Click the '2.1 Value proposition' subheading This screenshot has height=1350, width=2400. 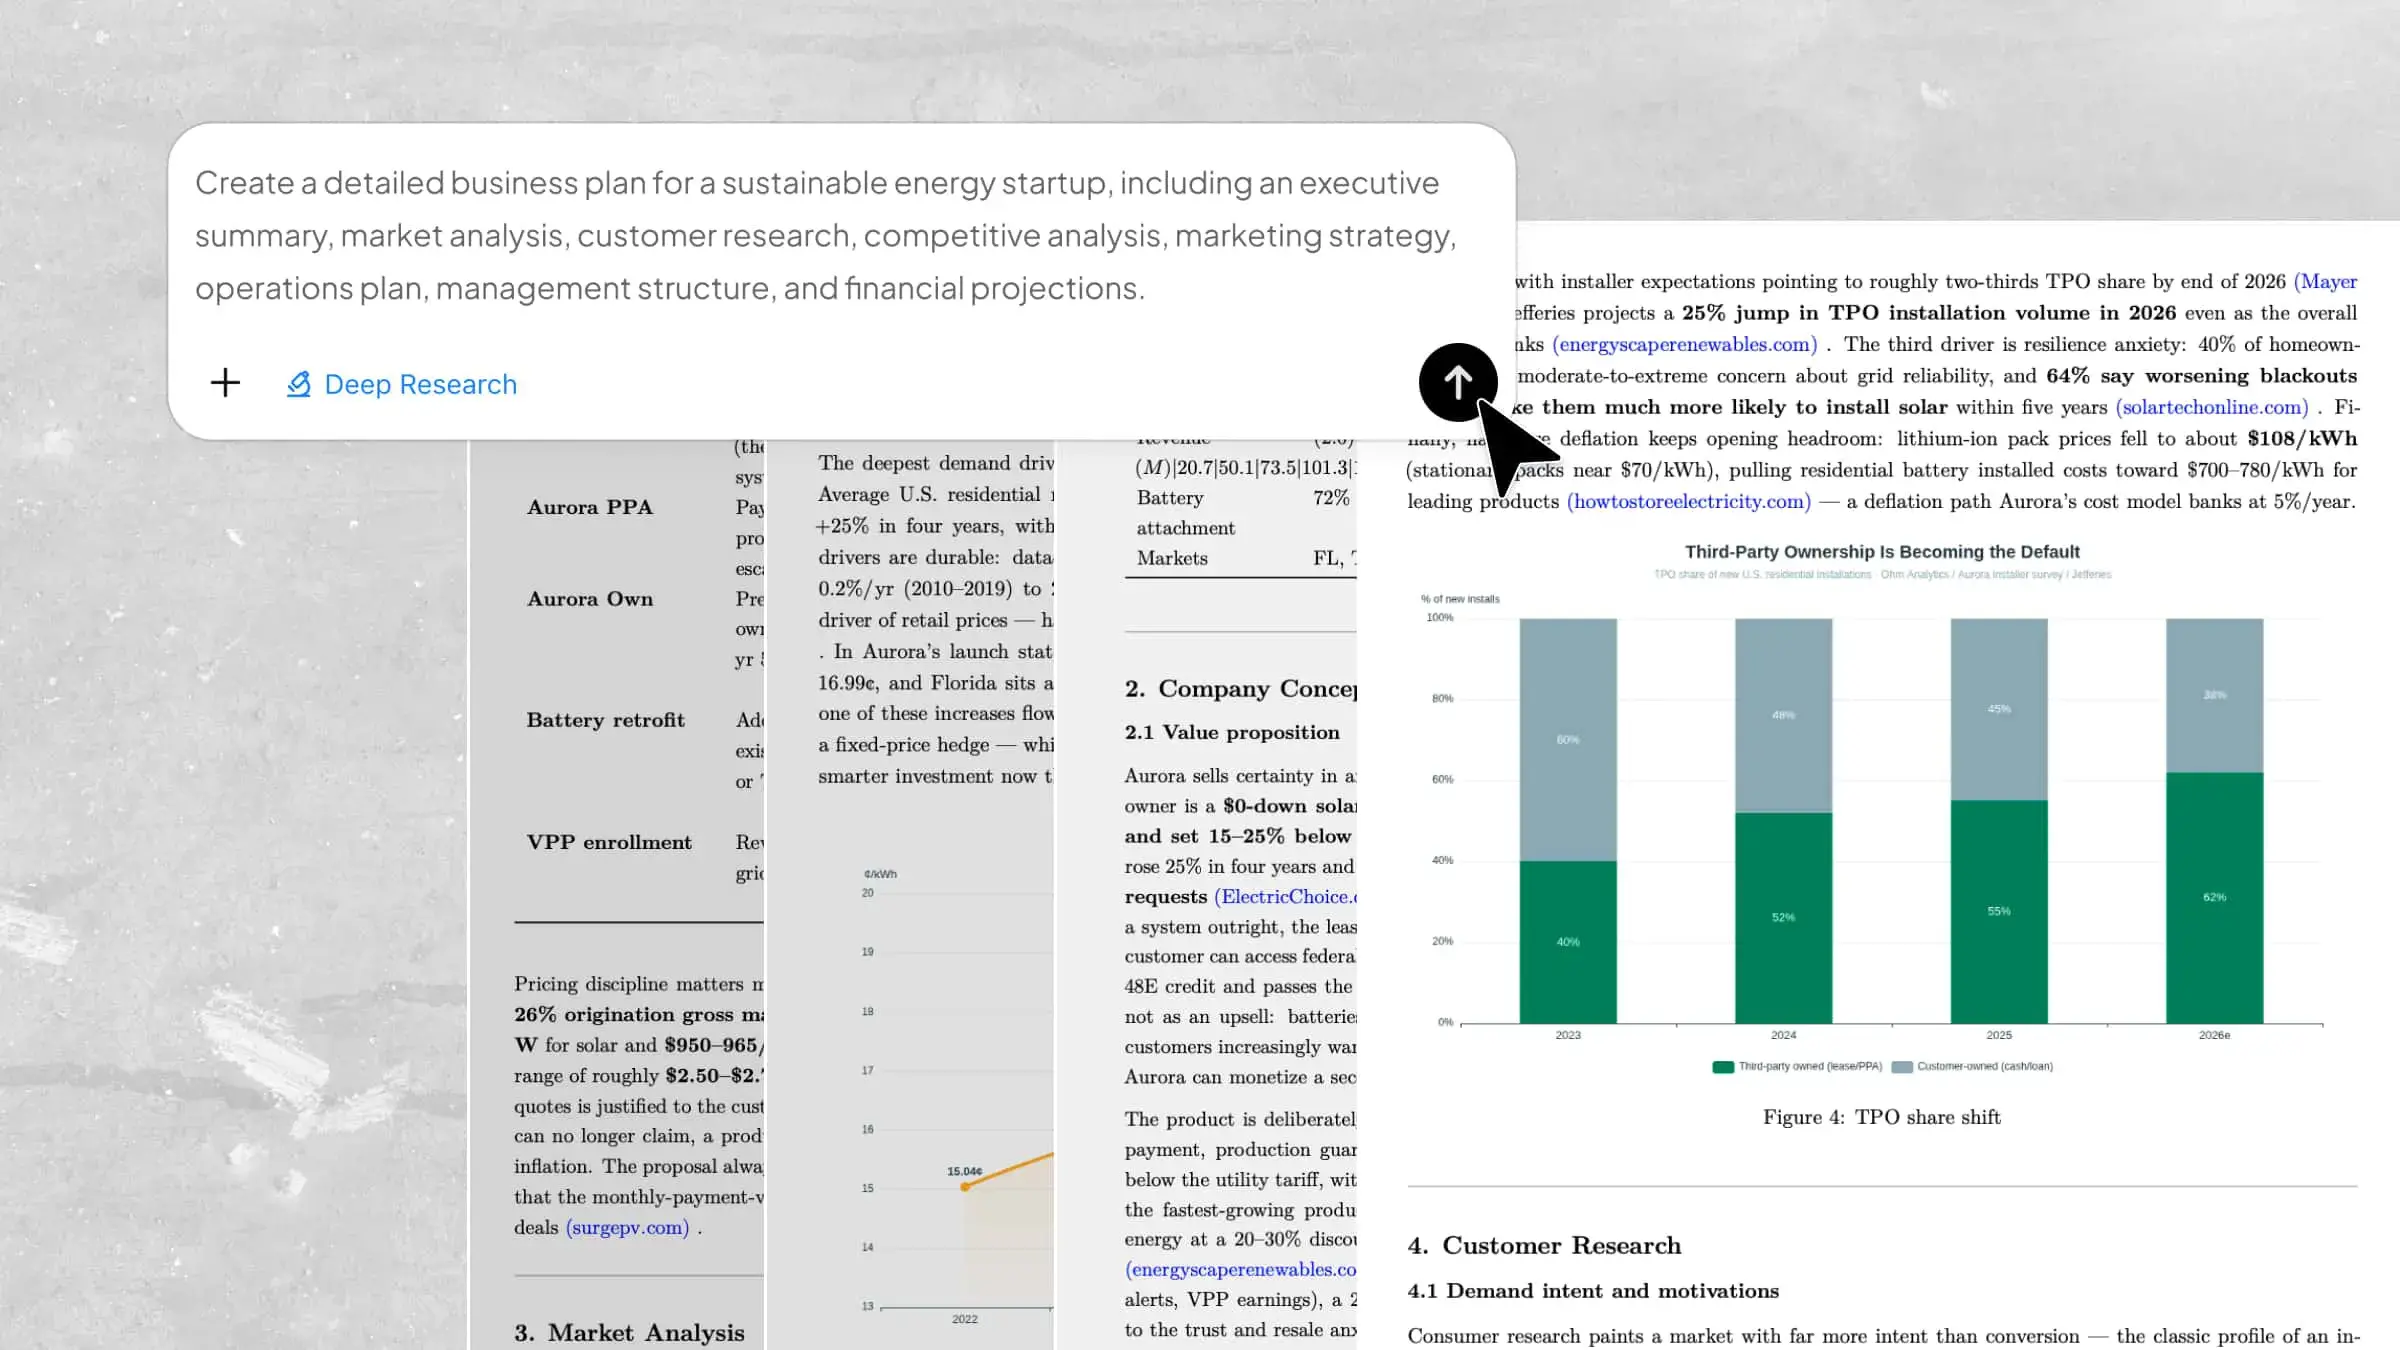1232,732
